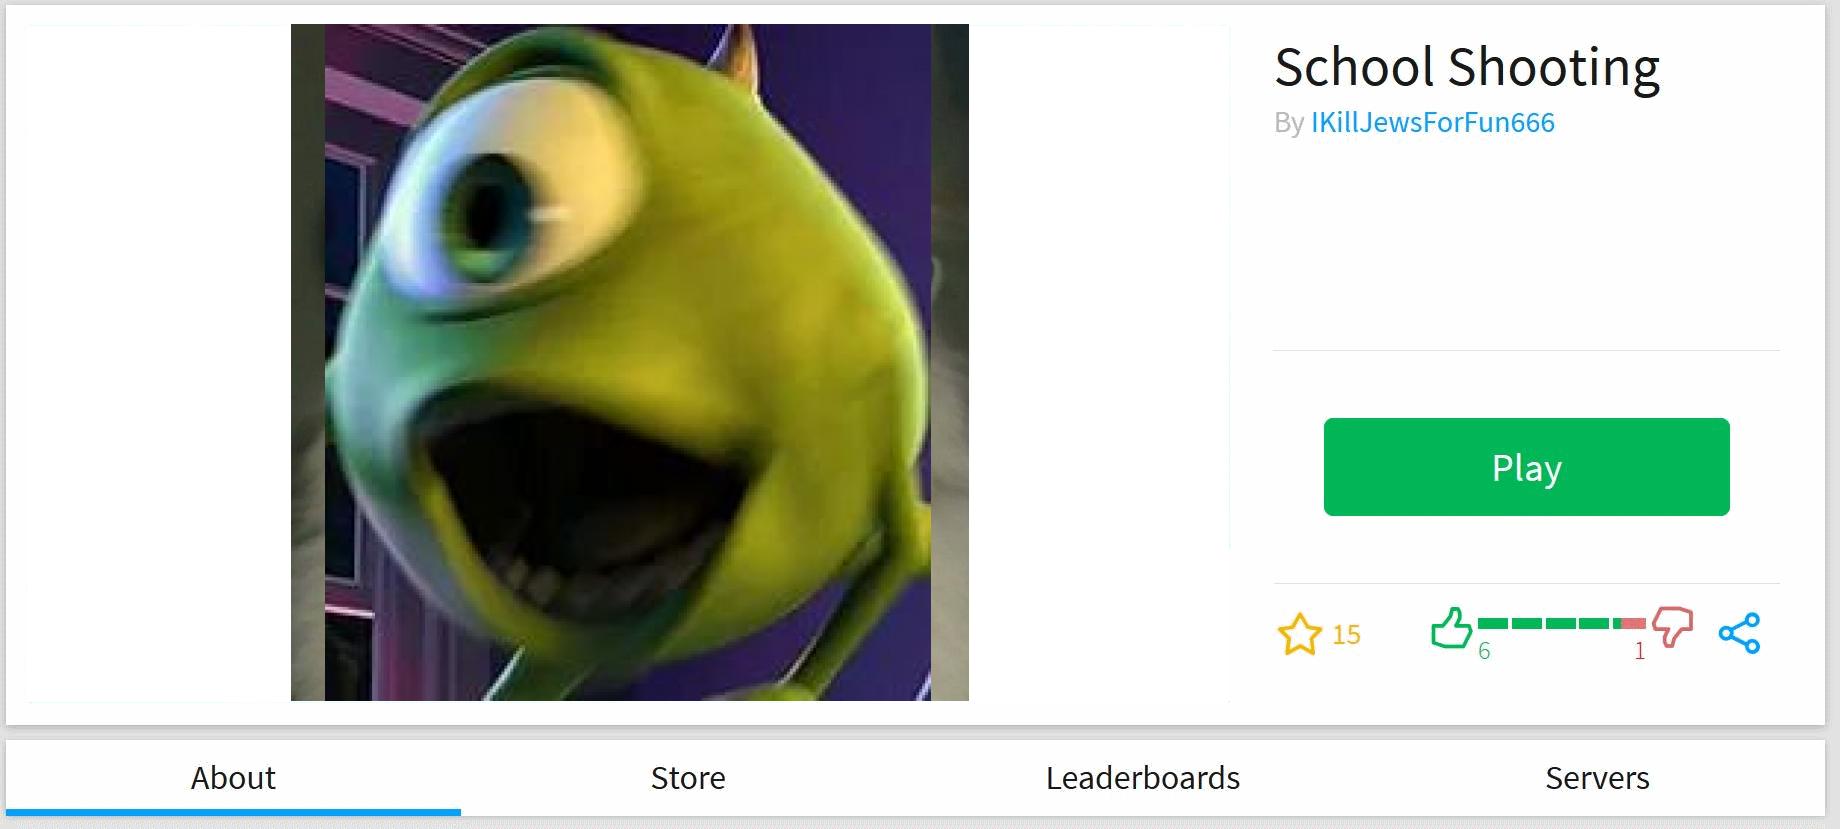Click the green Play button
1840x829 pixels.
click(x=1526, y=467)
